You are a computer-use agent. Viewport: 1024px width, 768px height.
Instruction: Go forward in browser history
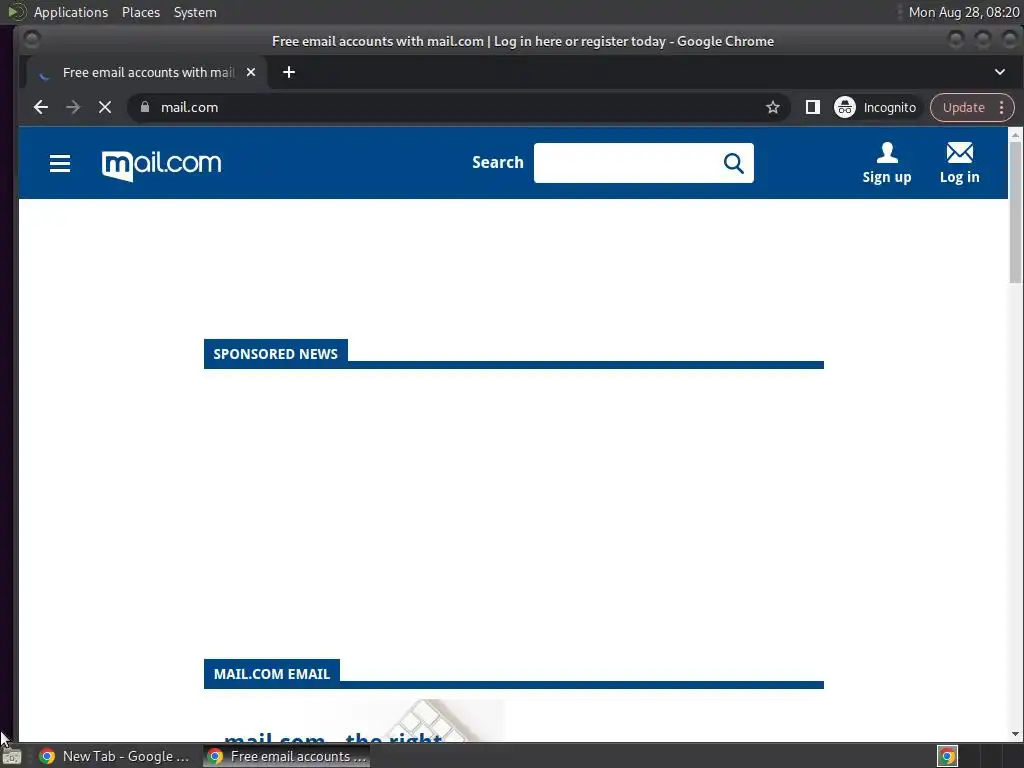73,107
